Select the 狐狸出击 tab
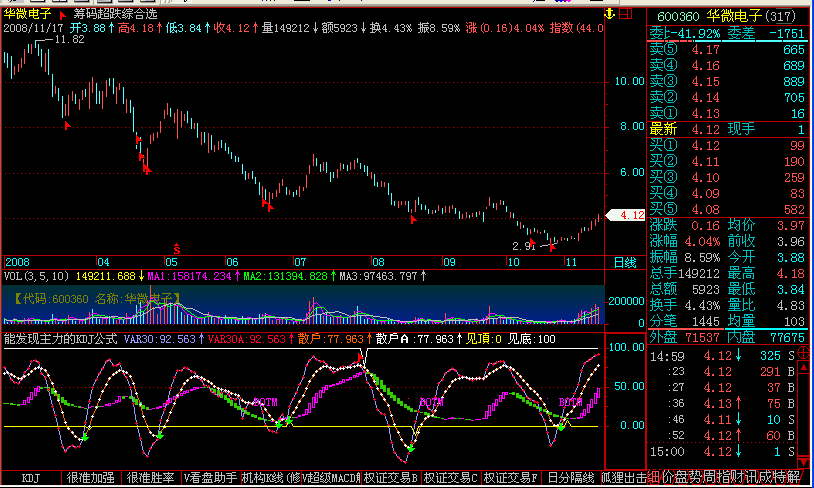Viewport: 814px width, 488px height. click(x=625, y=478)
